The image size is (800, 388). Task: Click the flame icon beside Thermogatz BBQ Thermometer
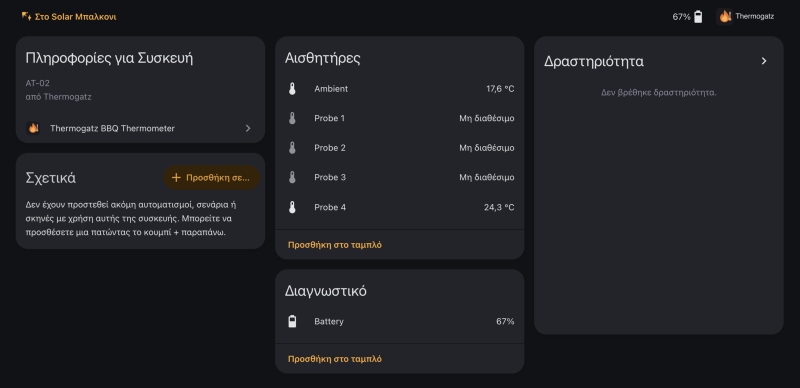pos(34,128)
